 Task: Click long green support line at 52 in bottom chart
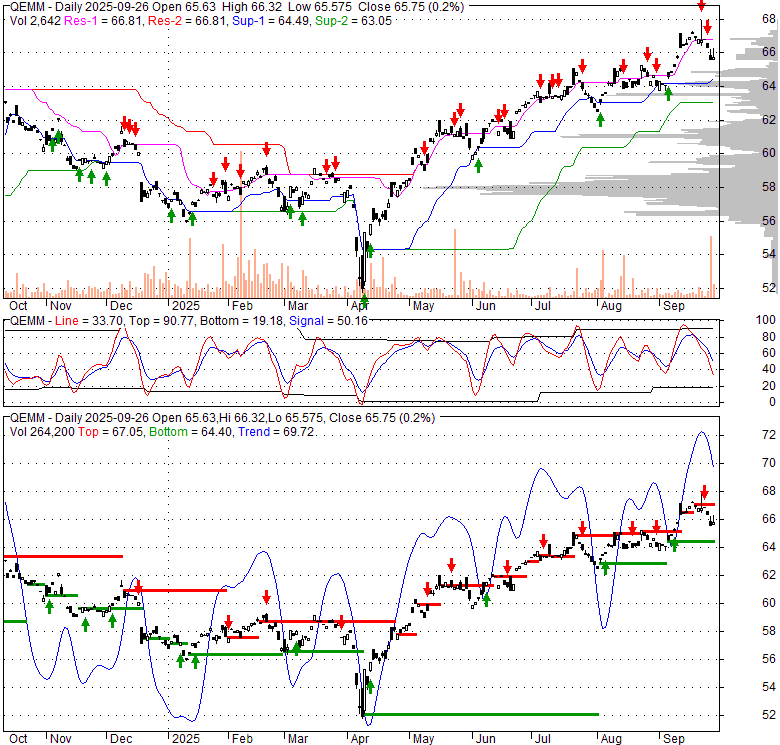[x=482, y=715]
